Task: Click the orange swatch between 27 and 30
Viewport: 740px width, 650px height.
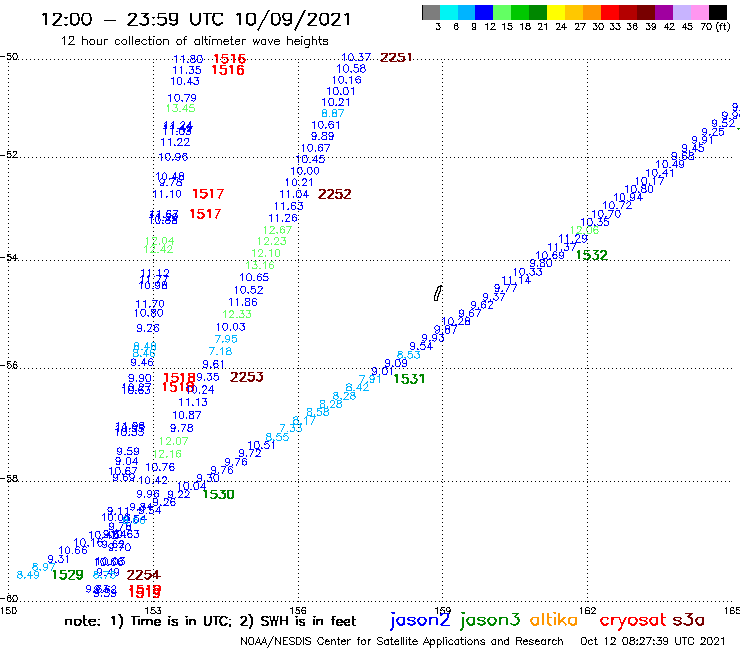Action: point(592,12)
